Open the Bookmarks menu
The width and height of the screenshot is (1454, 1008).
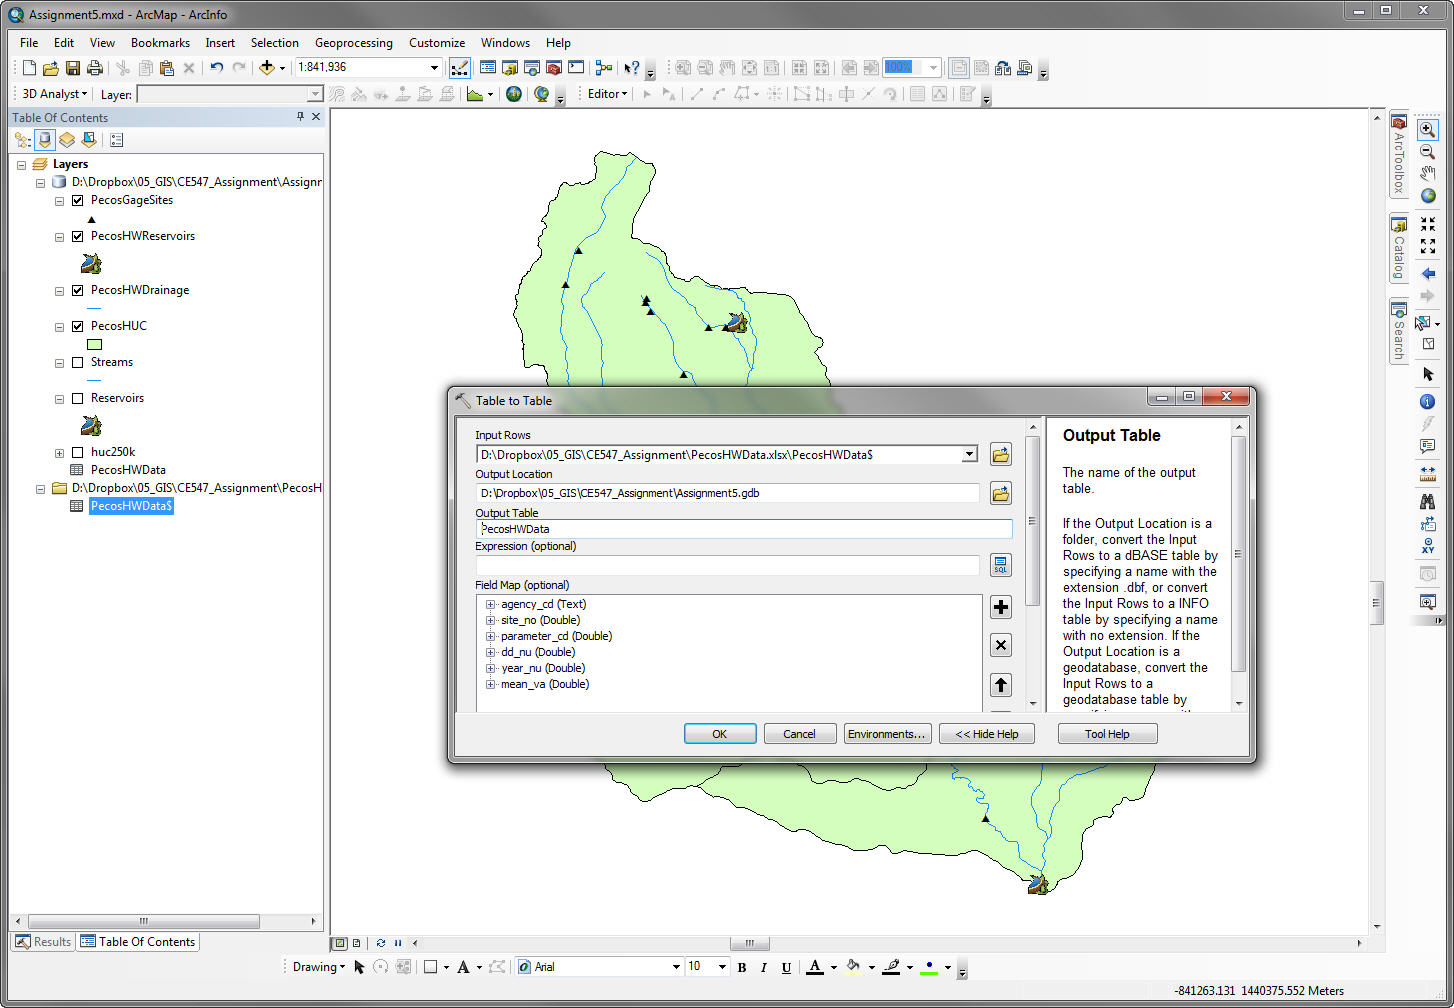pos(160,43)
